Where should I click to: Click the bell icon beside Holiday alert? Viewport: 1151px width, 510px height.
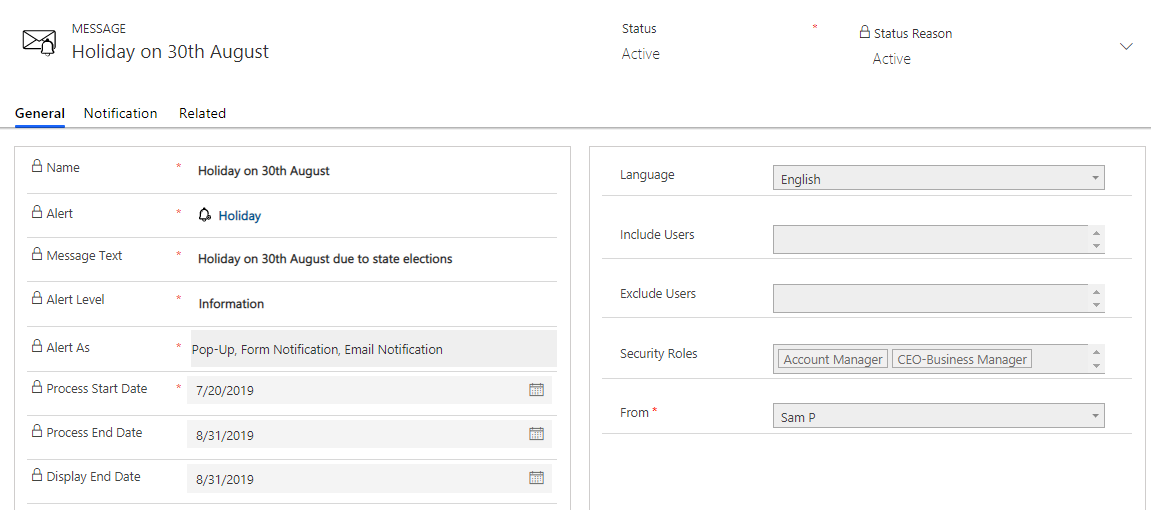tap(205, 215)
